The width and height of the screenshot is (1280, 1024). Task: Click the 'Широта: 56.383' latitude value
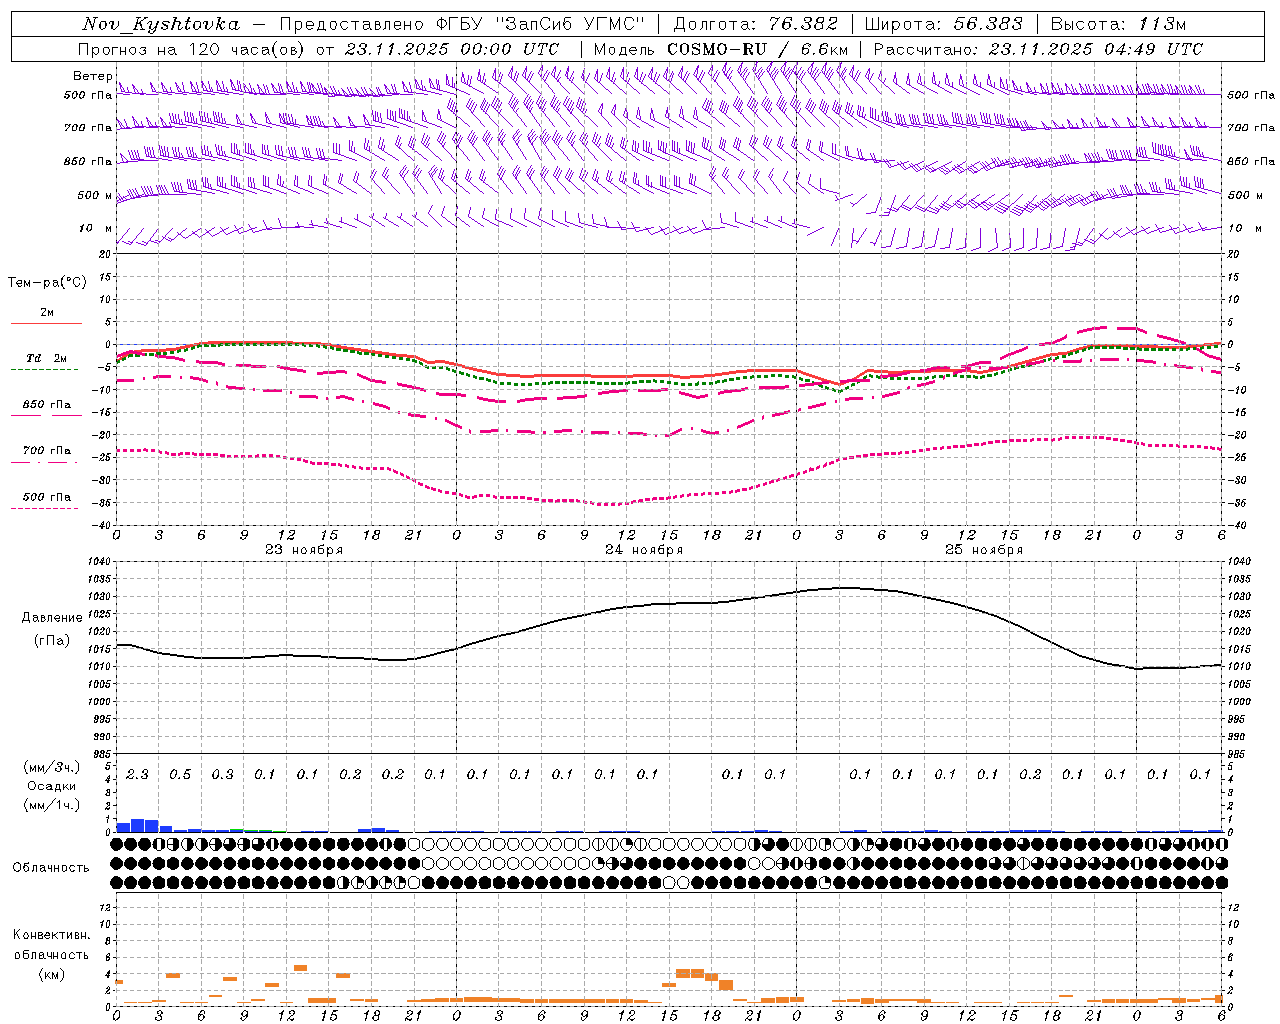[944, 24]
